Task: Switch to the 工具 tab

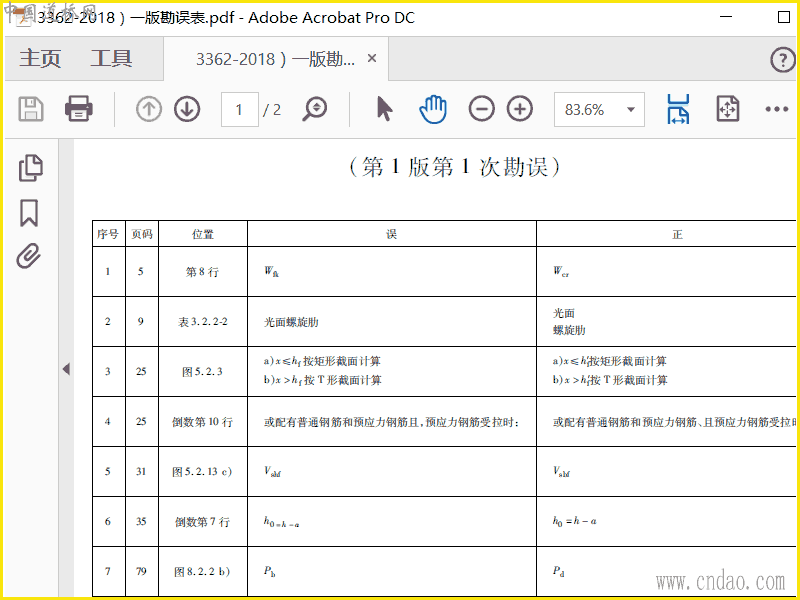Action: [x=112, y=58]
